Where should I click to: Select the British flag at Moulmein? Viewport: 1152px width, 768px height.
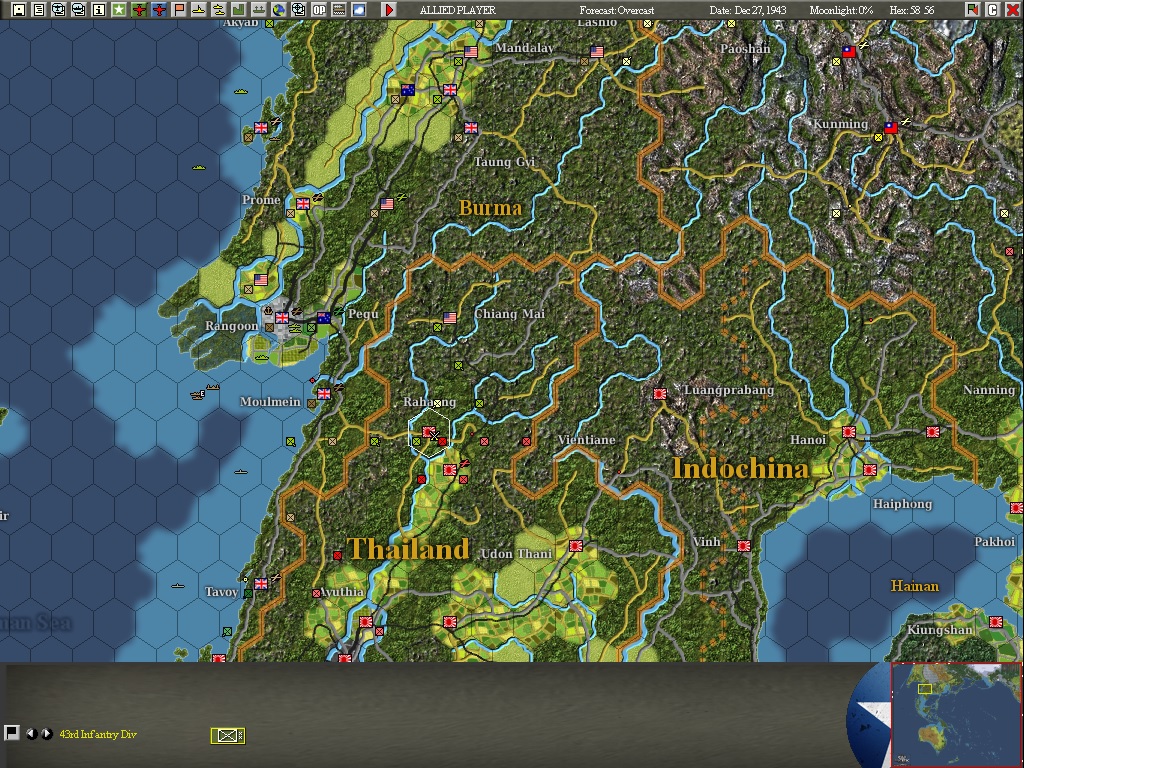[x=323, y=394]
